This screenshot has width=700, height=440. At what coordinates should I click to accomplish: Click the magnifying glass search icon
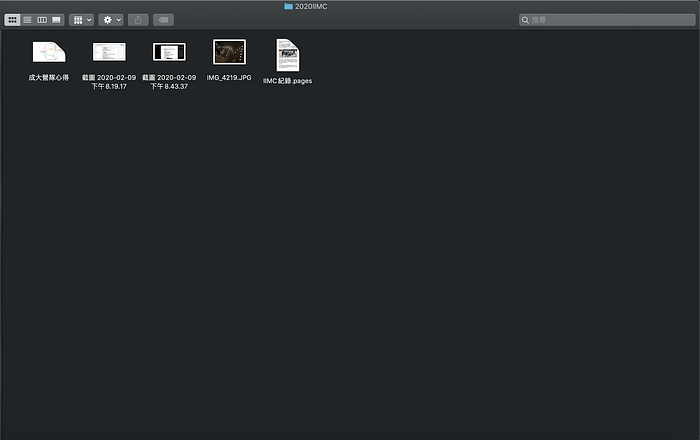[526, 20]
